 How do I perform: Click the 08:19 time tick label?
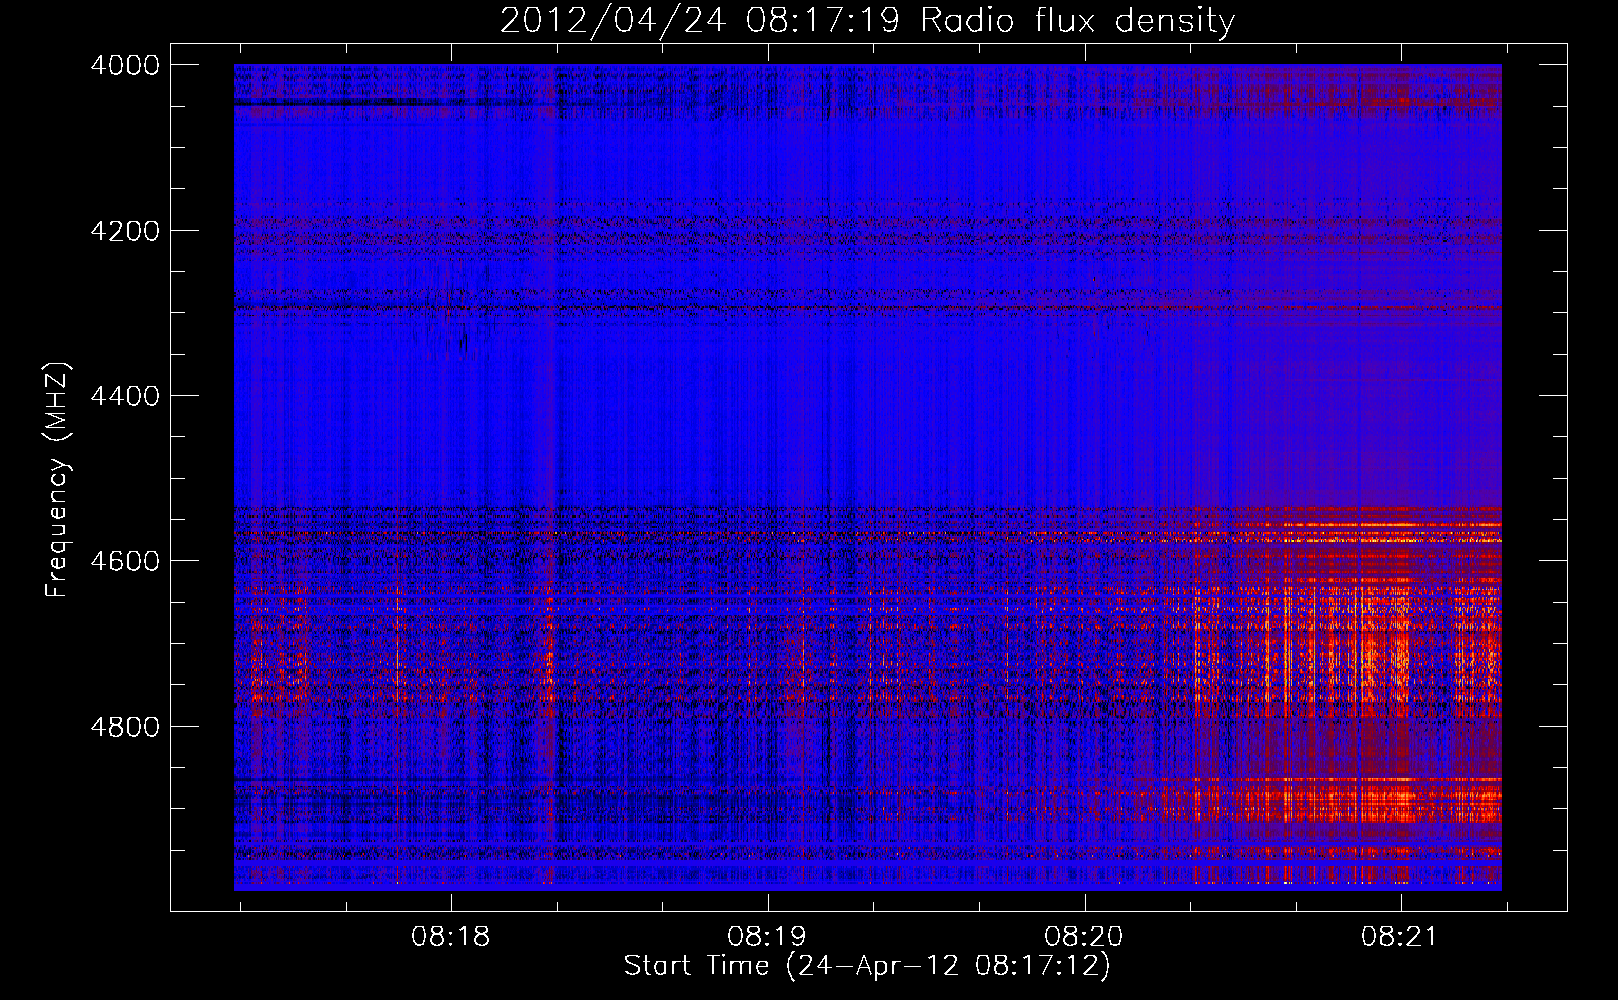[x=767, y=936]
